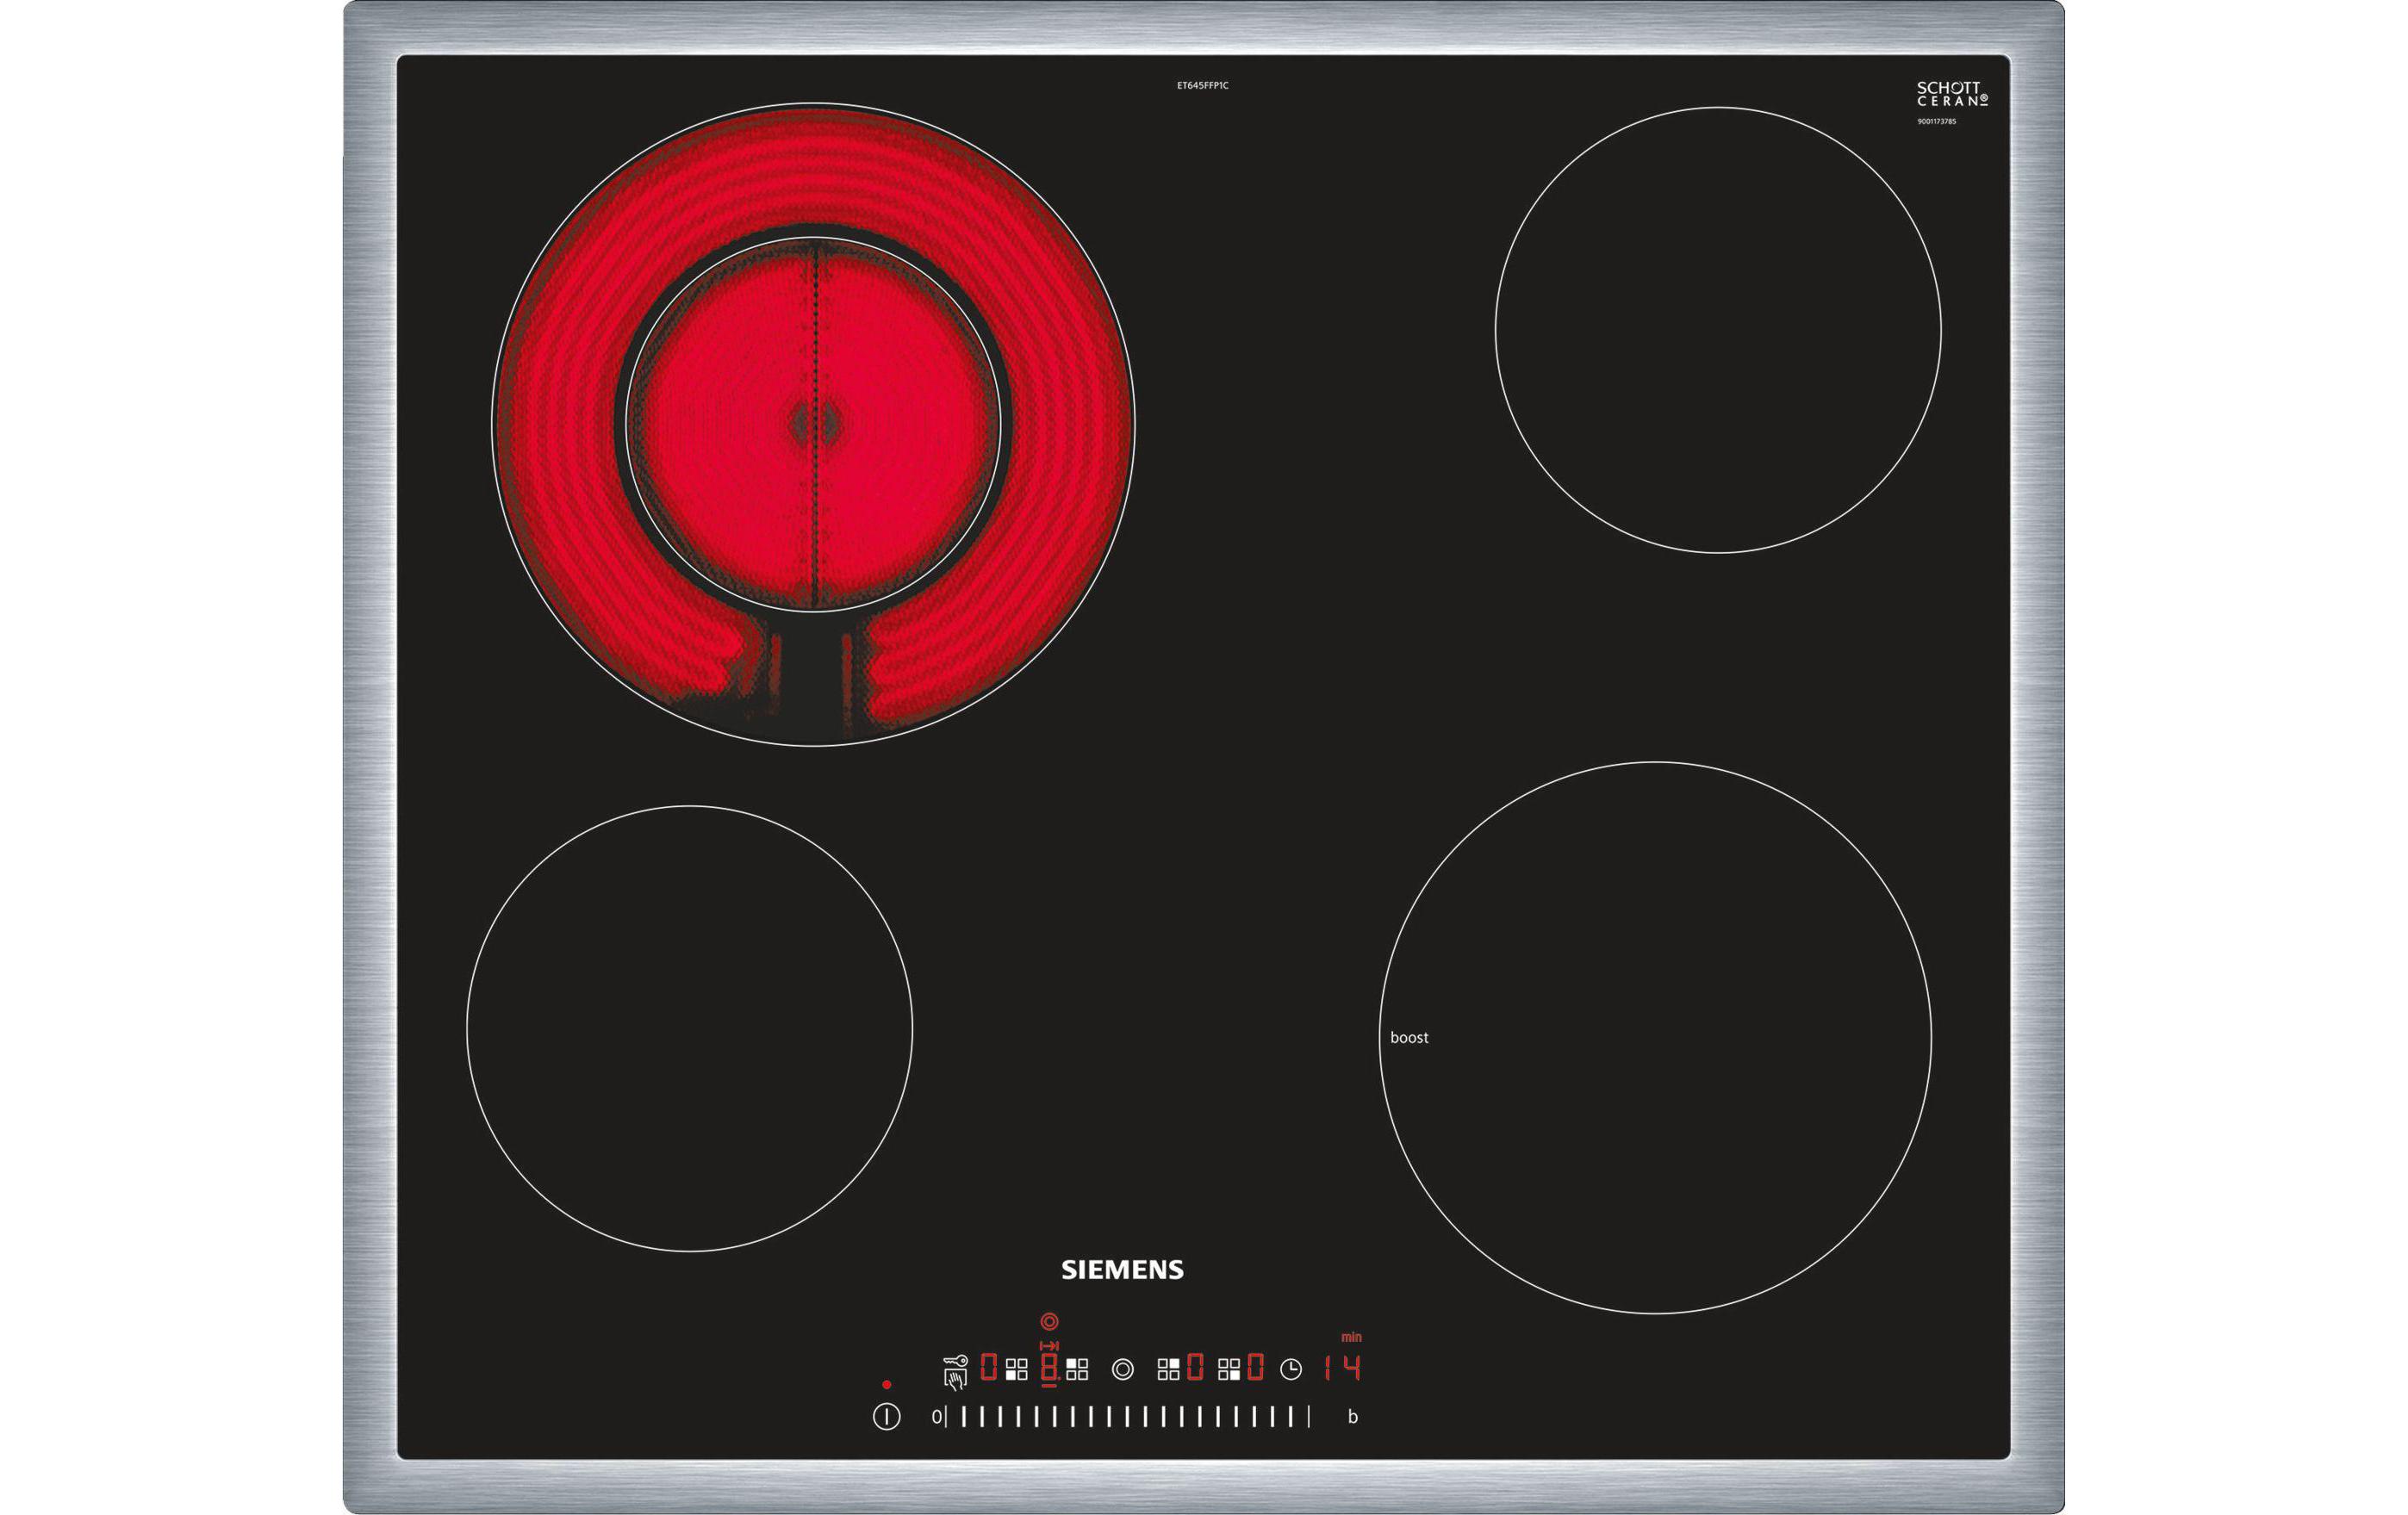The width and height of the screenshot is (2408, 1515).
Task: Touch the rear-right cooking zone circle
Action: click(1718, 330)
